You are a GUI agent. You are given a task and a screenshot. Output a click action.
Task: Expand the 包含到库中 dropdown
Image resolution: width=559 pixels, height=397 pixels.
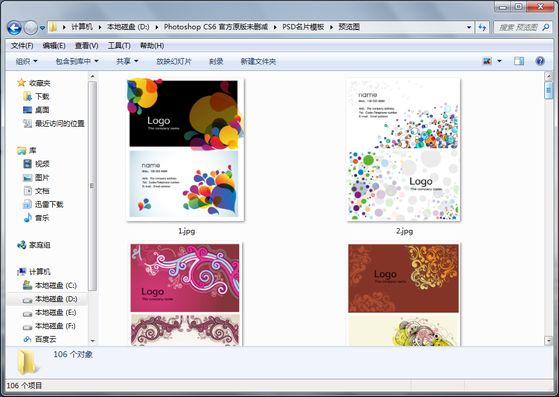(x=77, y=61)
